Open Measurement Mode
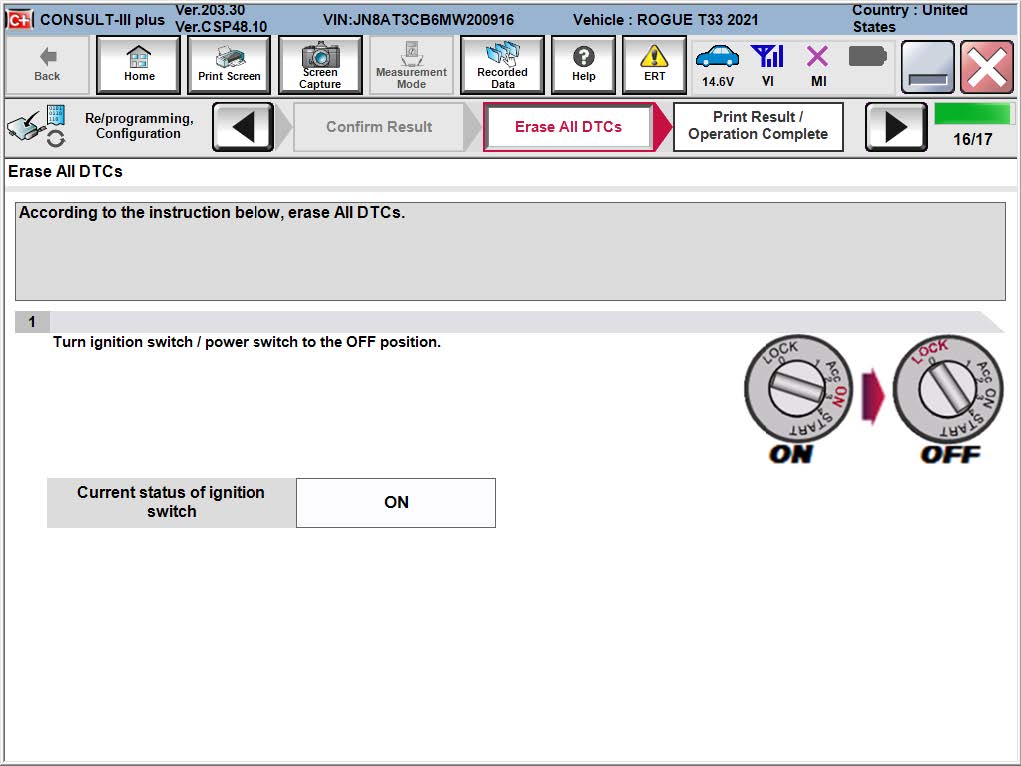This screenshot has width=1021, height=766. tap(411, 64)
